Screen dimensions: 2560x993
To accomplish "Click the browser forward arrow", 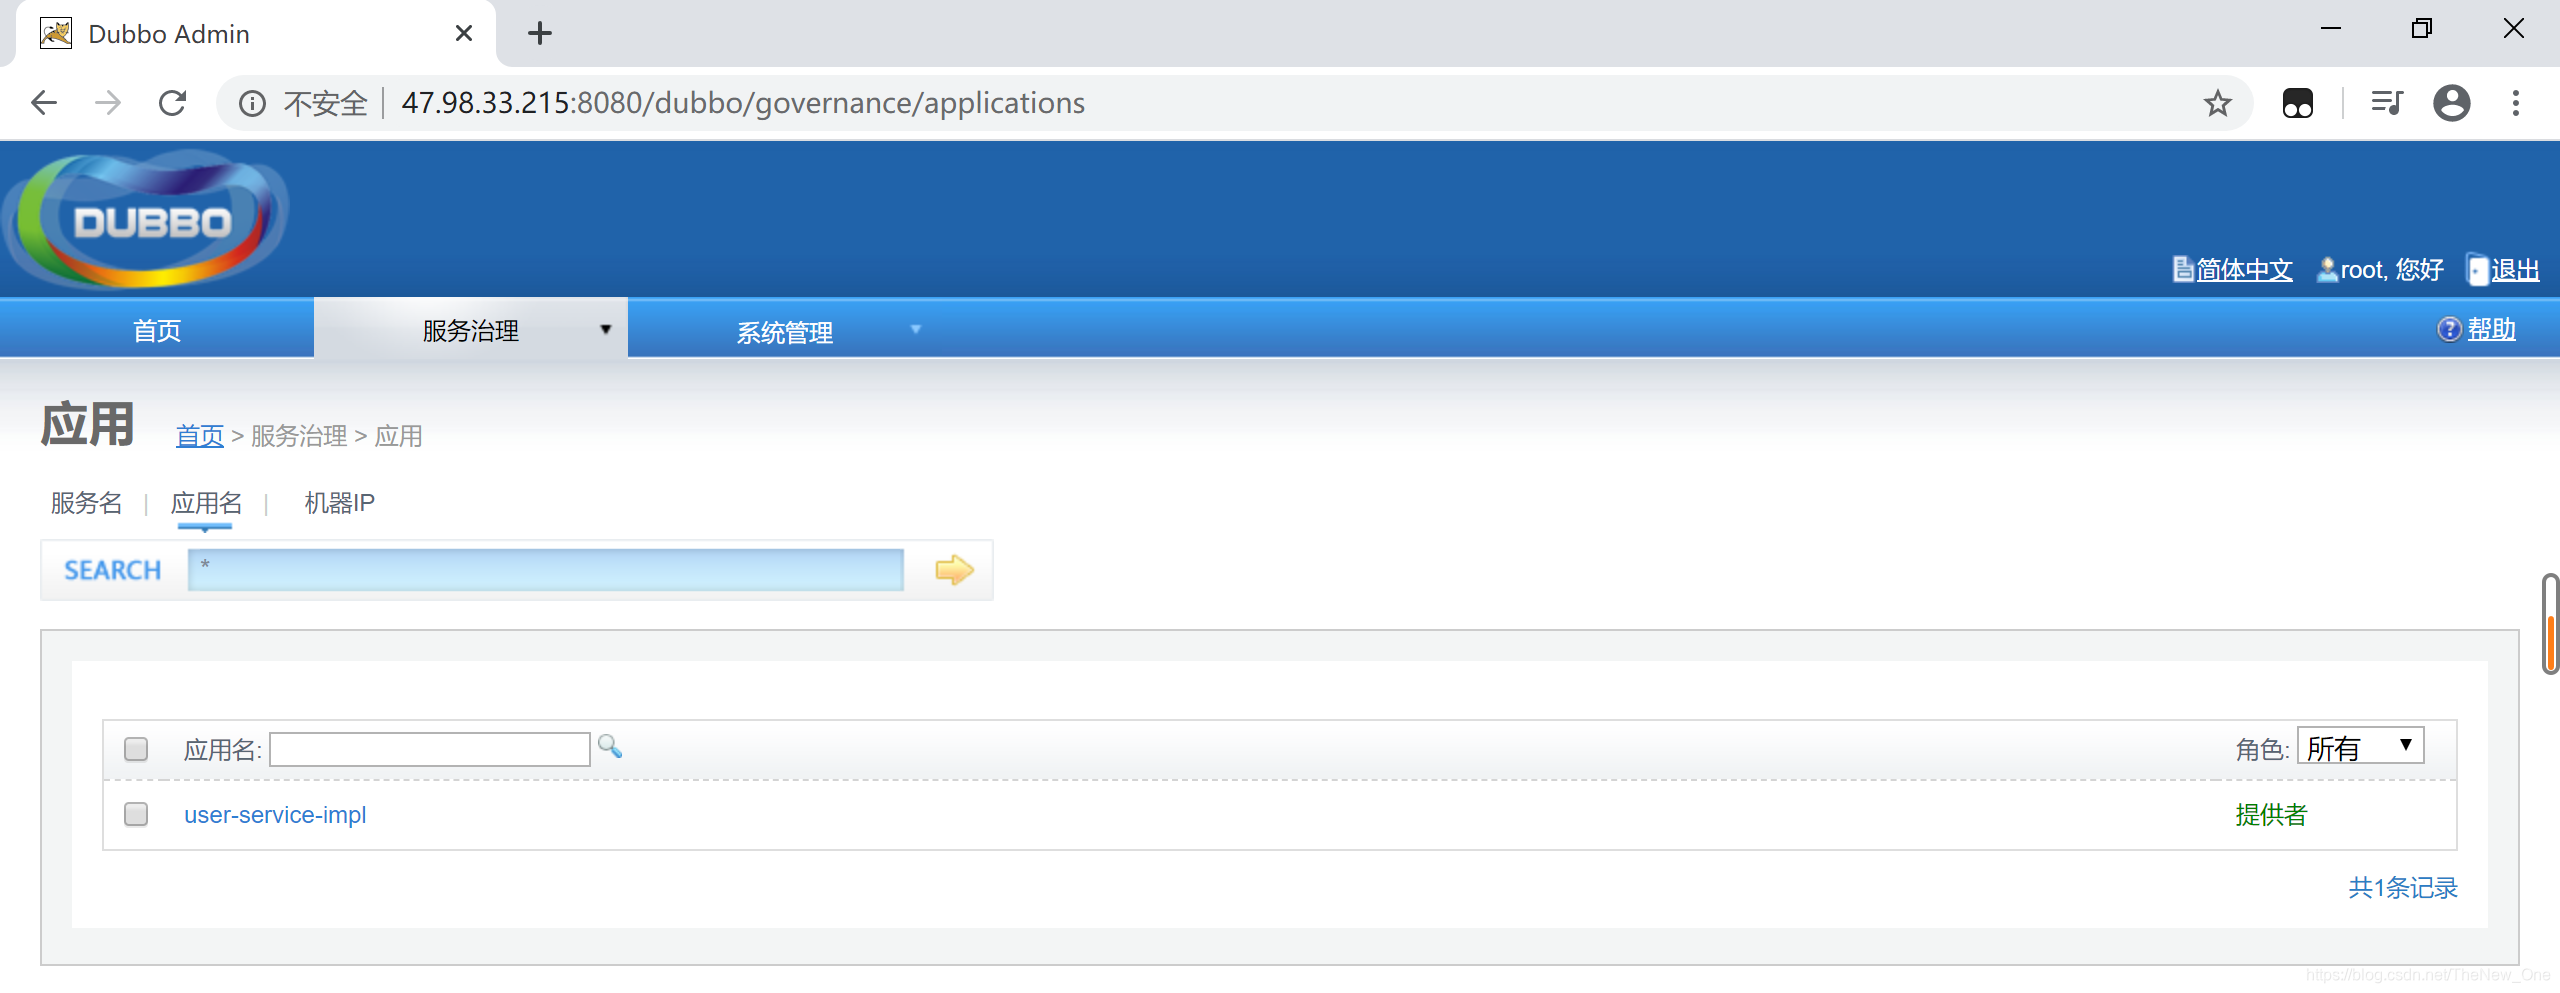I will point(108,103).
